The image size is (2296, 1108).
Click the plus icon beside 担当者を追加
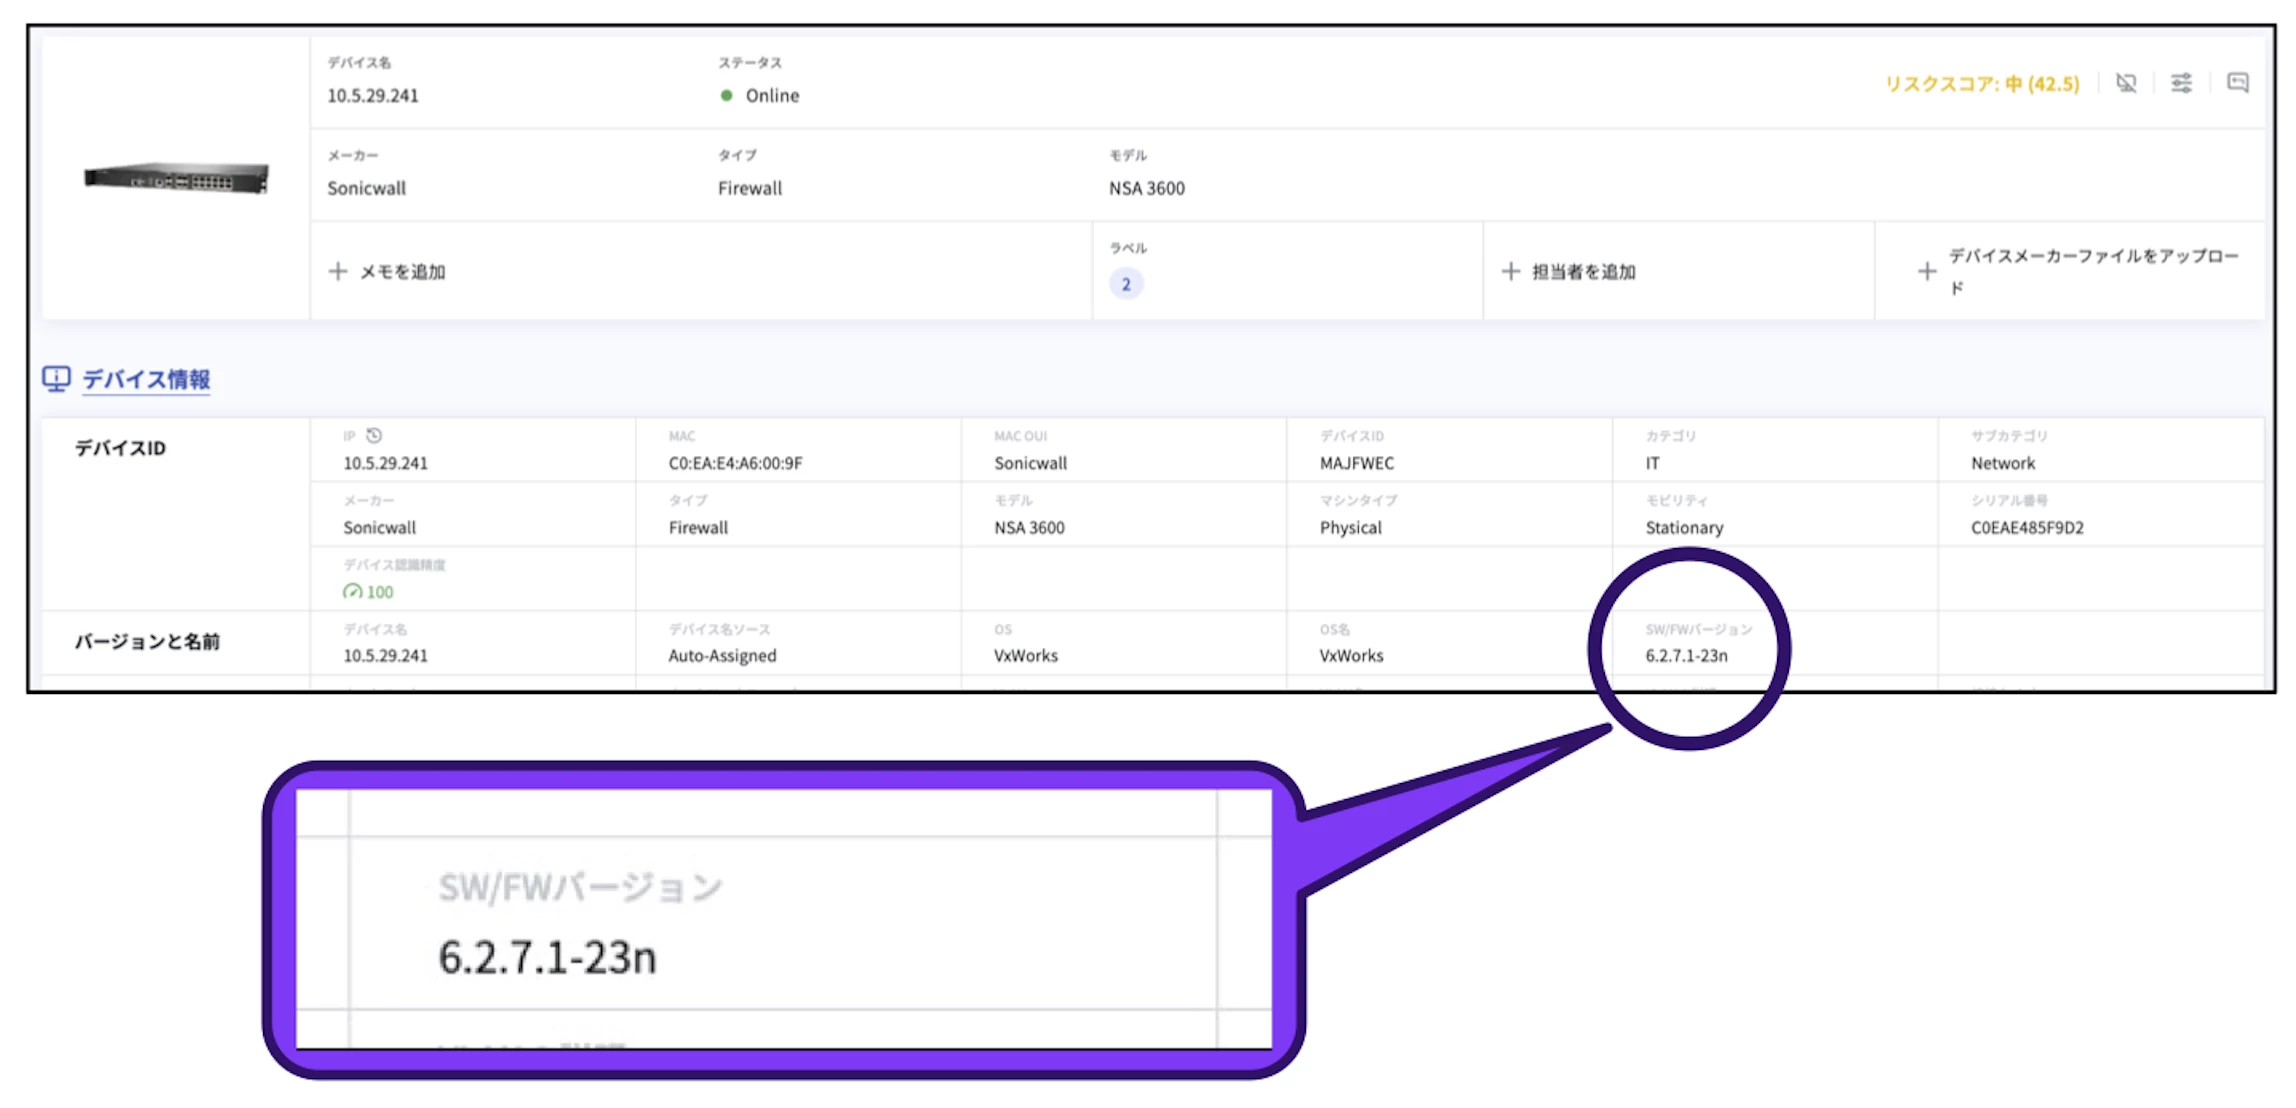click(x=1511, y=271)
